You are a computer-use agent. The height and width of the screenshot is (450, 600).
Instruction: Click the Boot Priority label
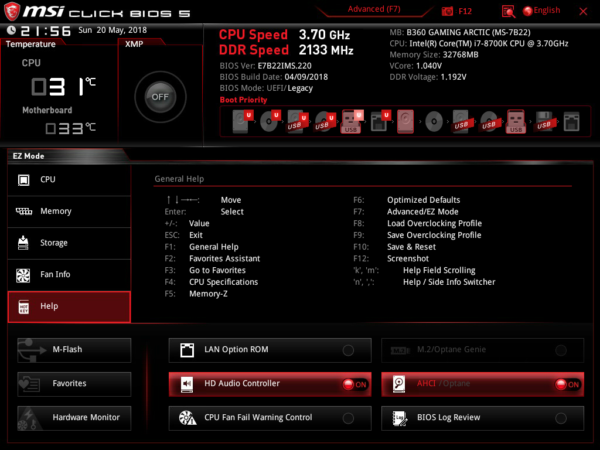243,100
